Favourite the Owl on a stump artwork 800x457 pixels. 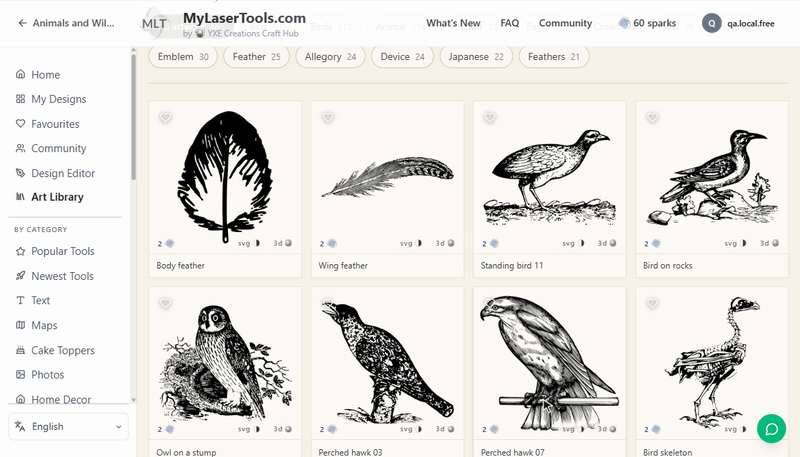tap(165, 303)
